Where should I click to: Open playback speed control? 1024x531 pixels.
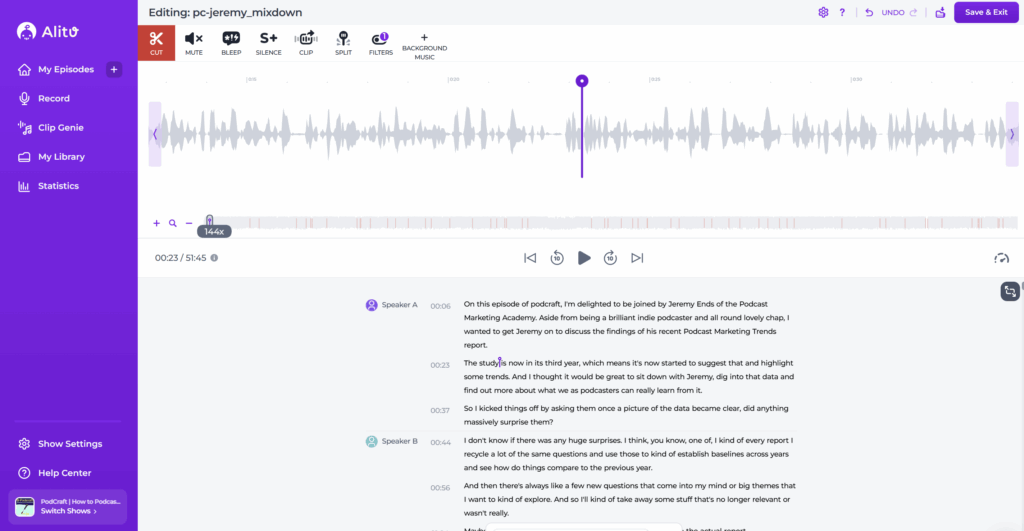point(1001,259)
